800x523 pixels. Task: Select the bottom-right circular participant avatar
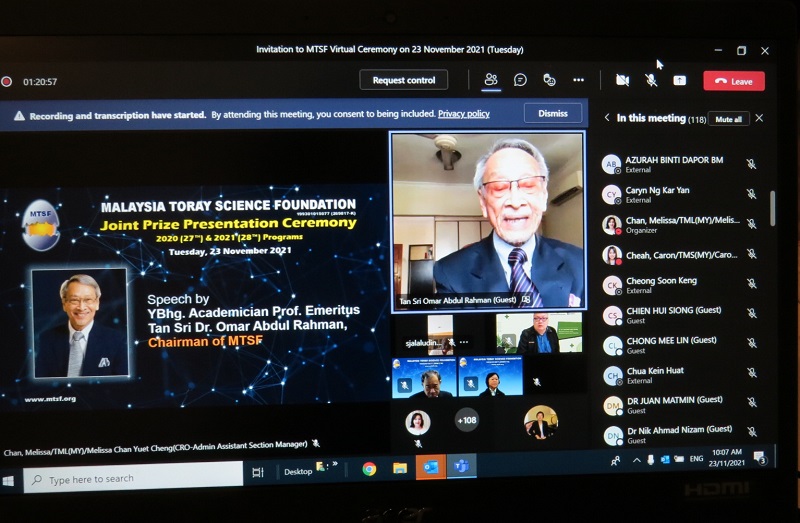pyautogui.click(x=540, y=422)
